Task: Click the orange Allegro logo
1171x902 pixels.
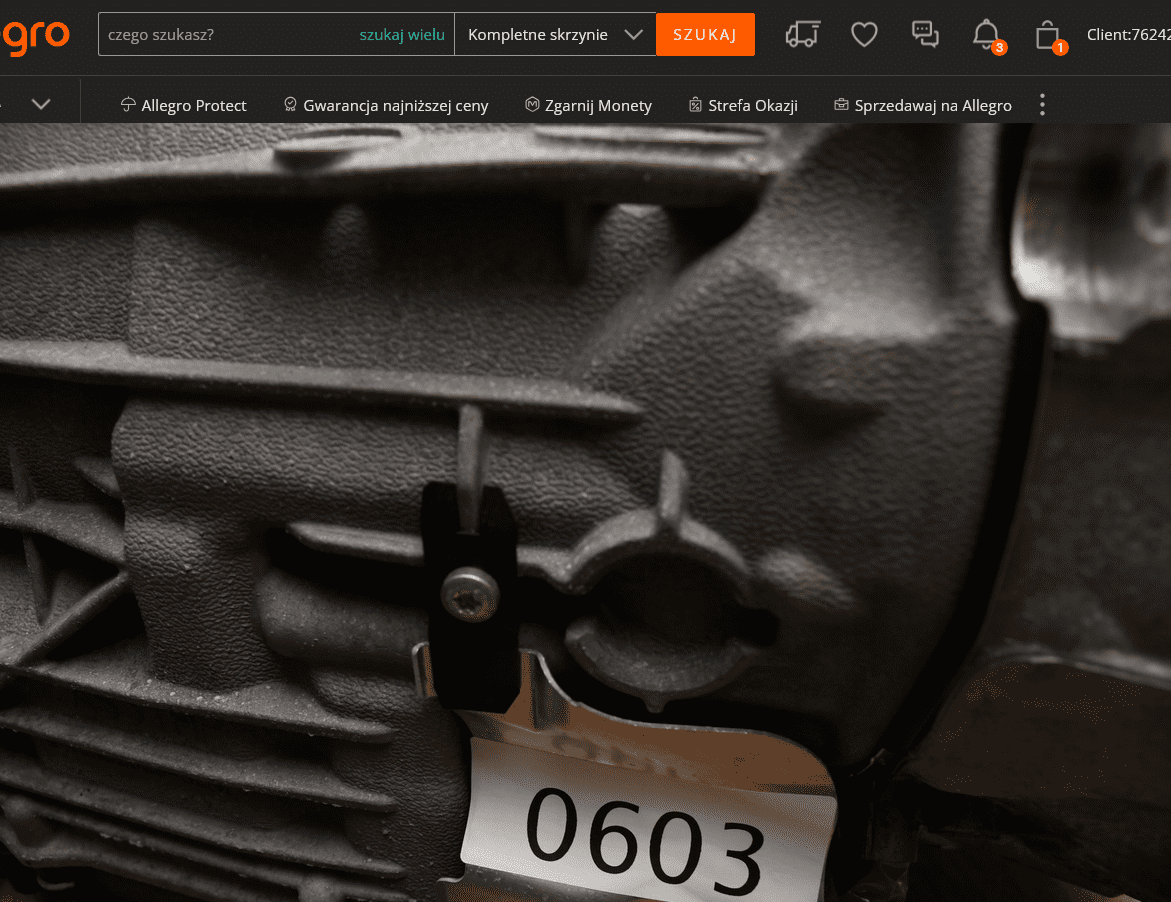Action: [35, 34]
